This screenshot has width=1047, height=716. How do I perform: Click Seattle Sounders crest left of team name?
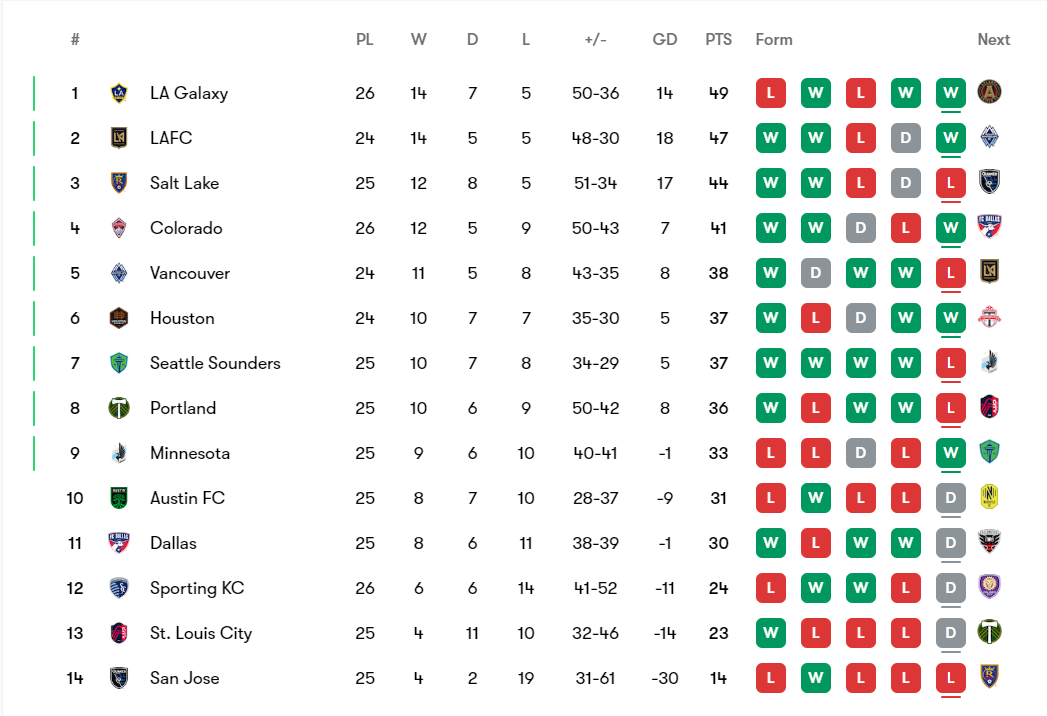(119, 363)
